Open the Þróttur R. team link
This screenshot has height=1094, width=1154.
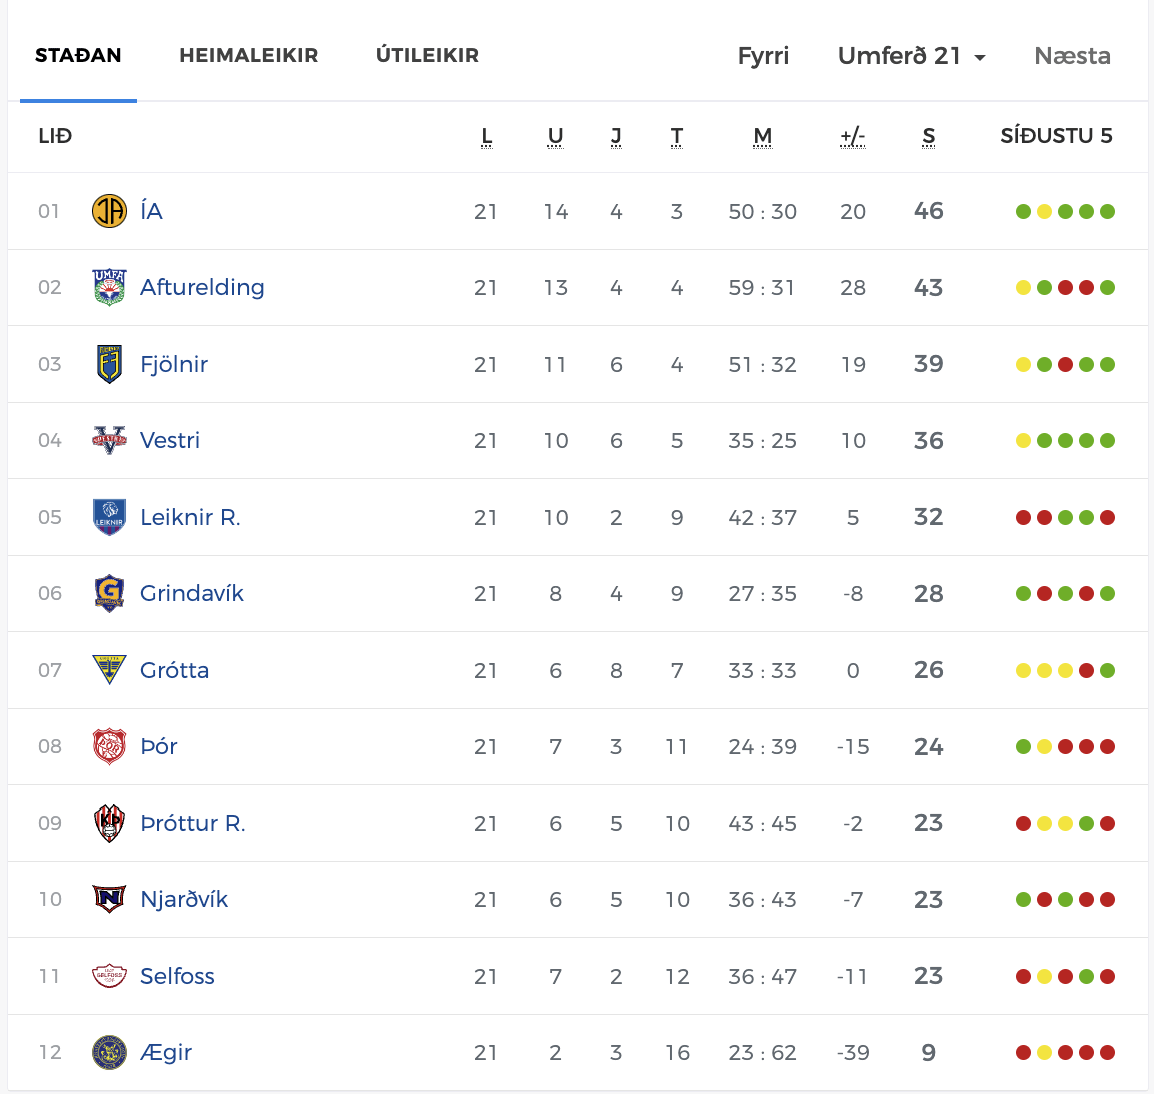coord(193,822)
